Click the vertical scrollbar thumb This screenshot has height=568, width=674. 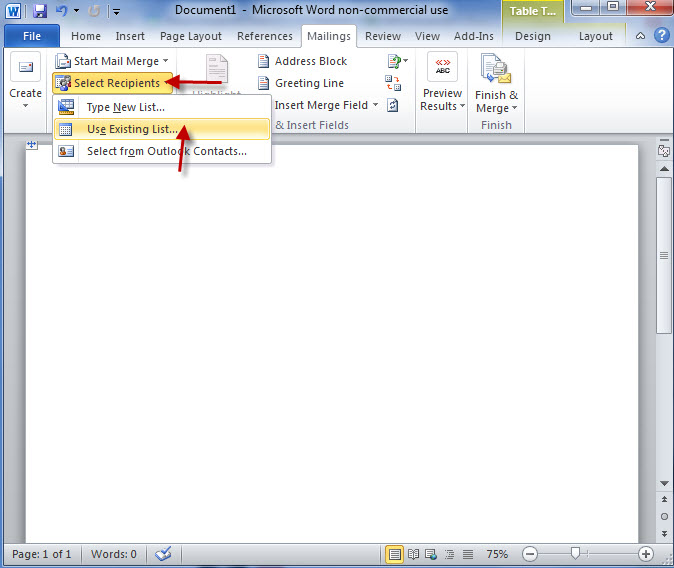point(664,255)
